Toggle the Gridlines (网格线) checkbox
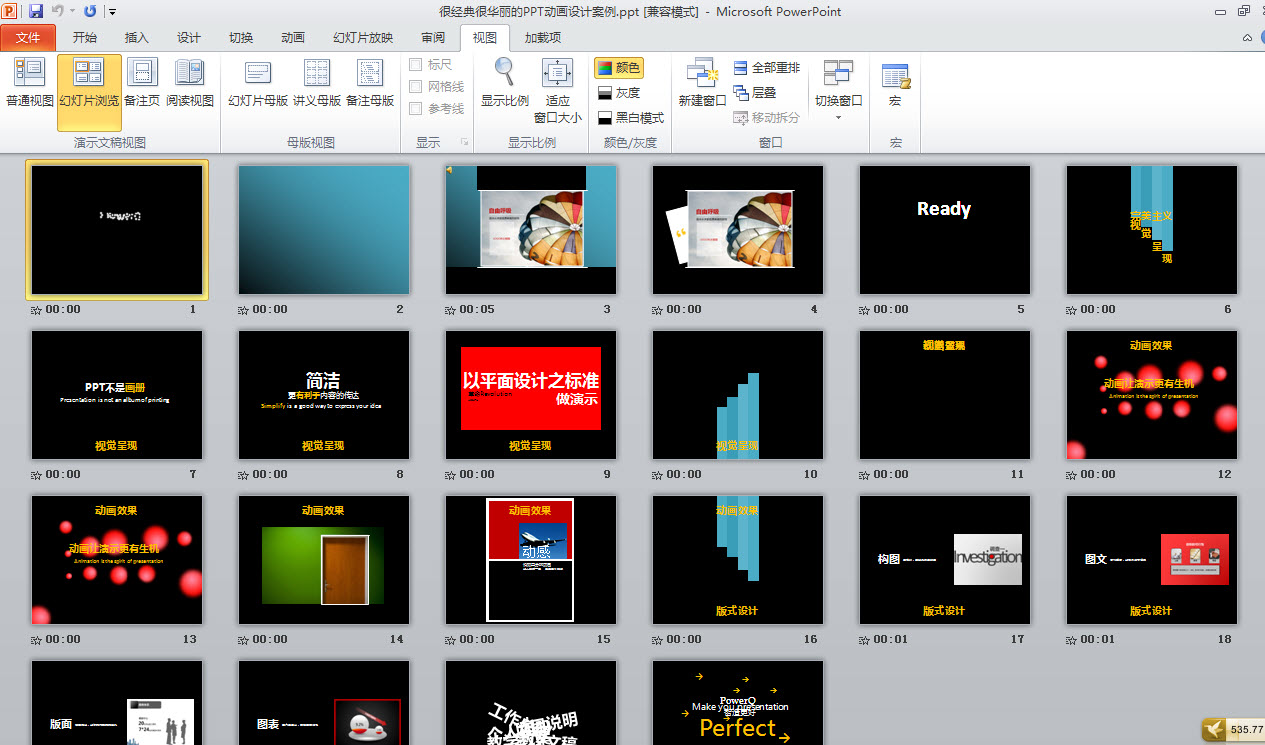The height and width of the screenshot is (745, 1265). (416, 87)
